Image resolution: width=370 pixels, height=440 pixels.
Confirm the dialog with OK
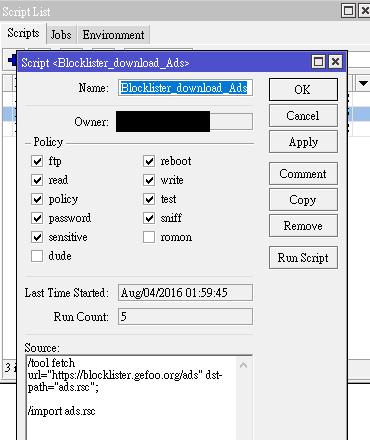[303, 89]
